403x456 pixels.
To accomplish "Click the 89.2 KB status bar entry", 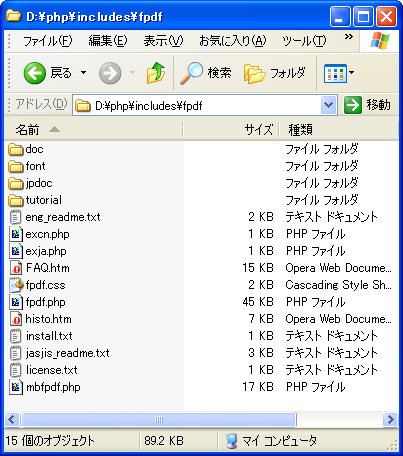I will [164, 441].
